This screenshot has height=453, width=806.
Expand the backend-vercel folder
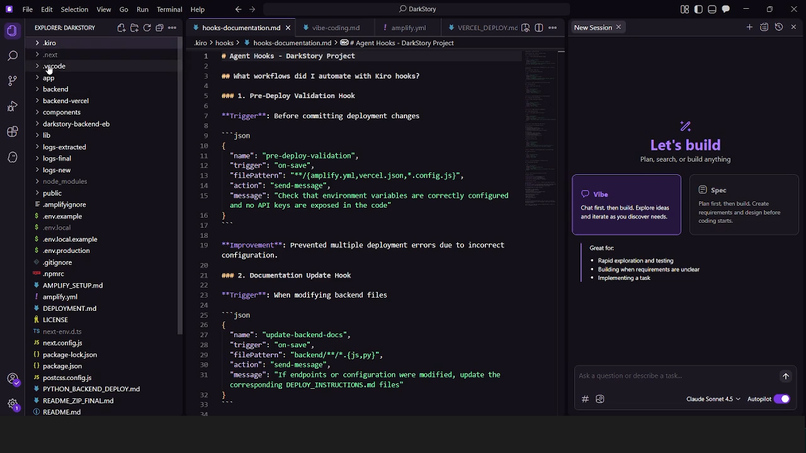click(x=103, y=101)
